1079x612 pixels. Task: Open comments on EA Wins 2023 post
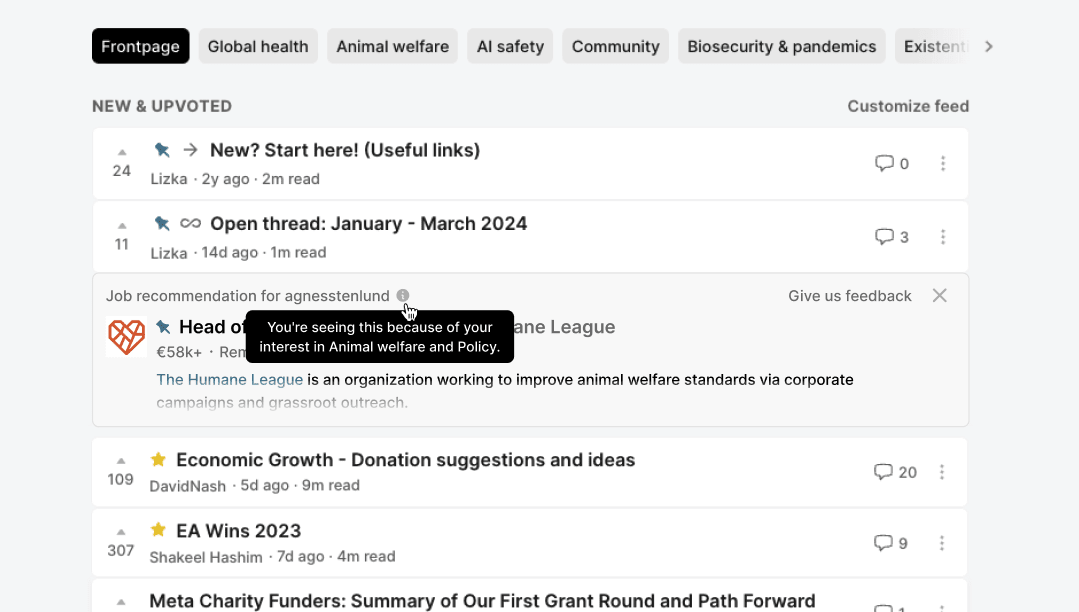pyautogui.click(x=883, y=543)
